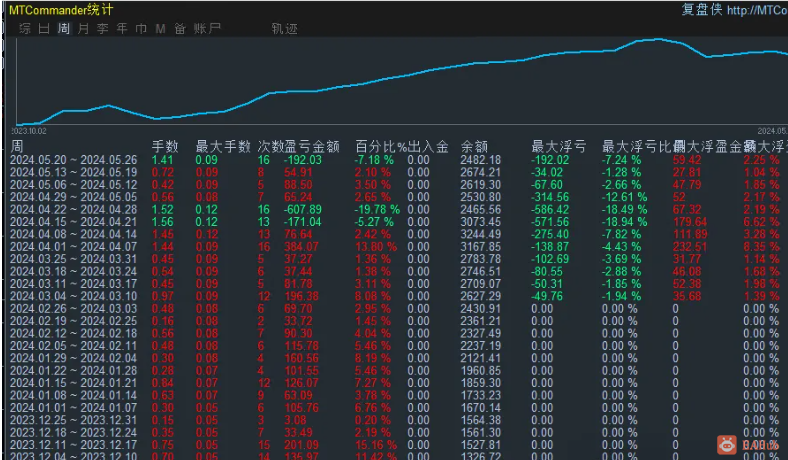The height and width of the screenshot is (460, 788).
Task: Switch to the 账户 account tab
Action: [207, 29]
